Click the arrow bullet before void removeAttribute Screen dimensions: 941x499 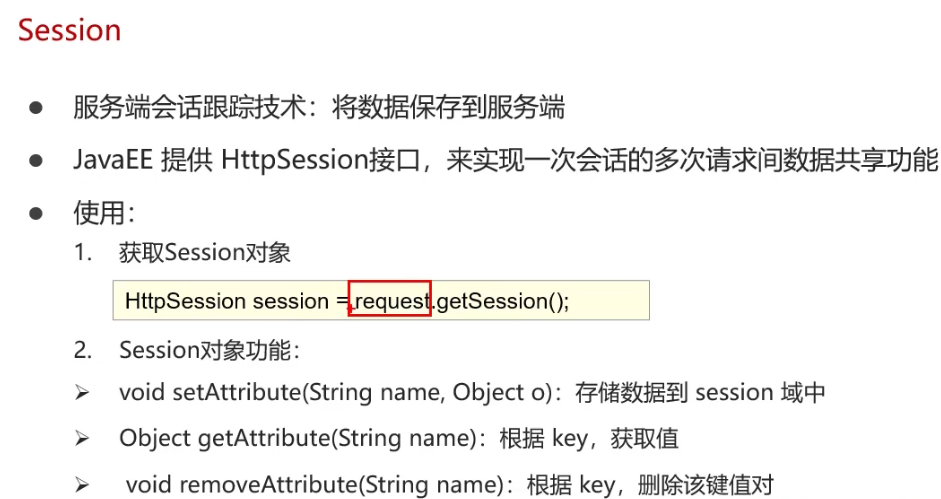point(82,485)
